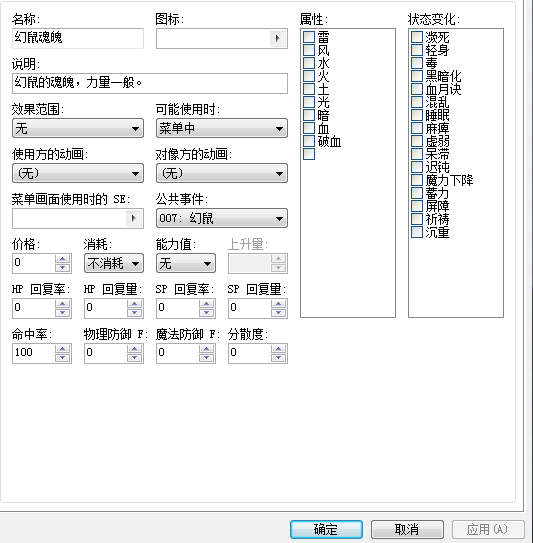The width and height of the screenshot is (533, 543).
Task: Click the SP 回复量 number field
Action: point(250,308)
